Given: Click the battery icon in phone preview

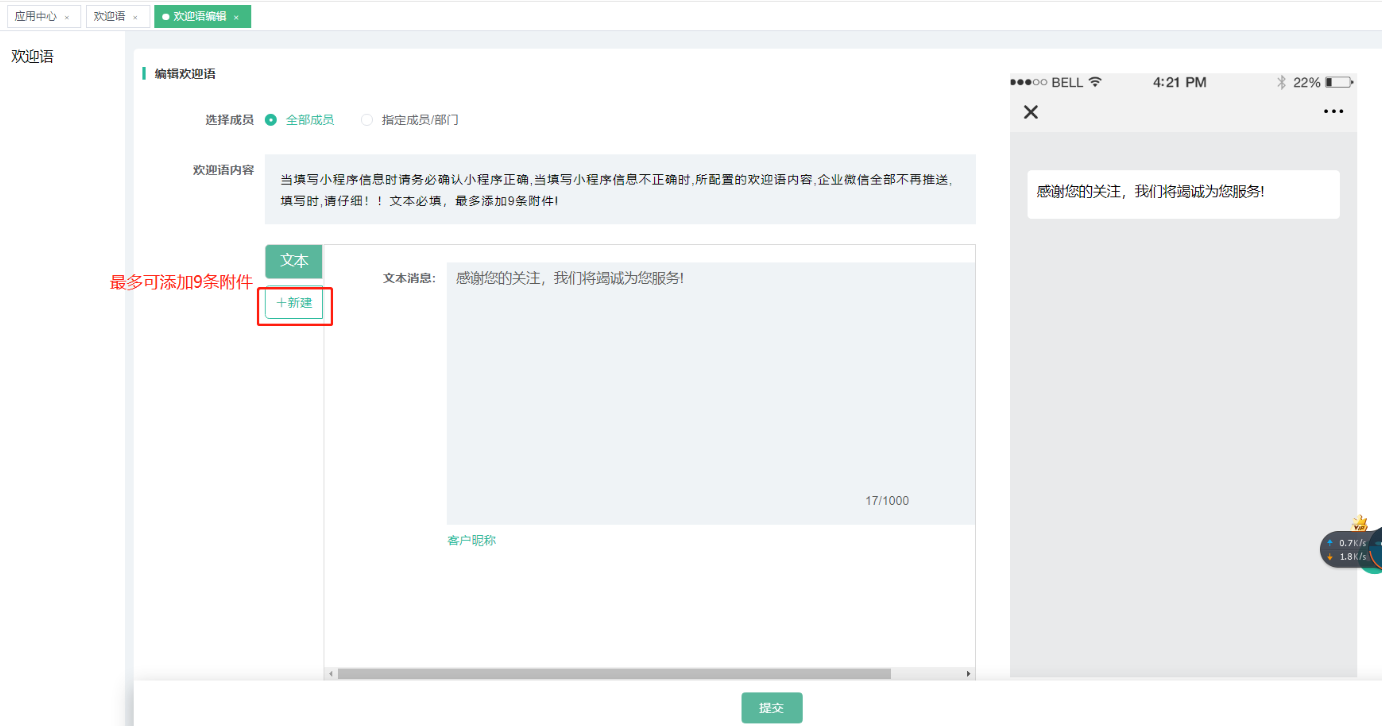Looking at the screenshot, I should [x=1339, y=82].
